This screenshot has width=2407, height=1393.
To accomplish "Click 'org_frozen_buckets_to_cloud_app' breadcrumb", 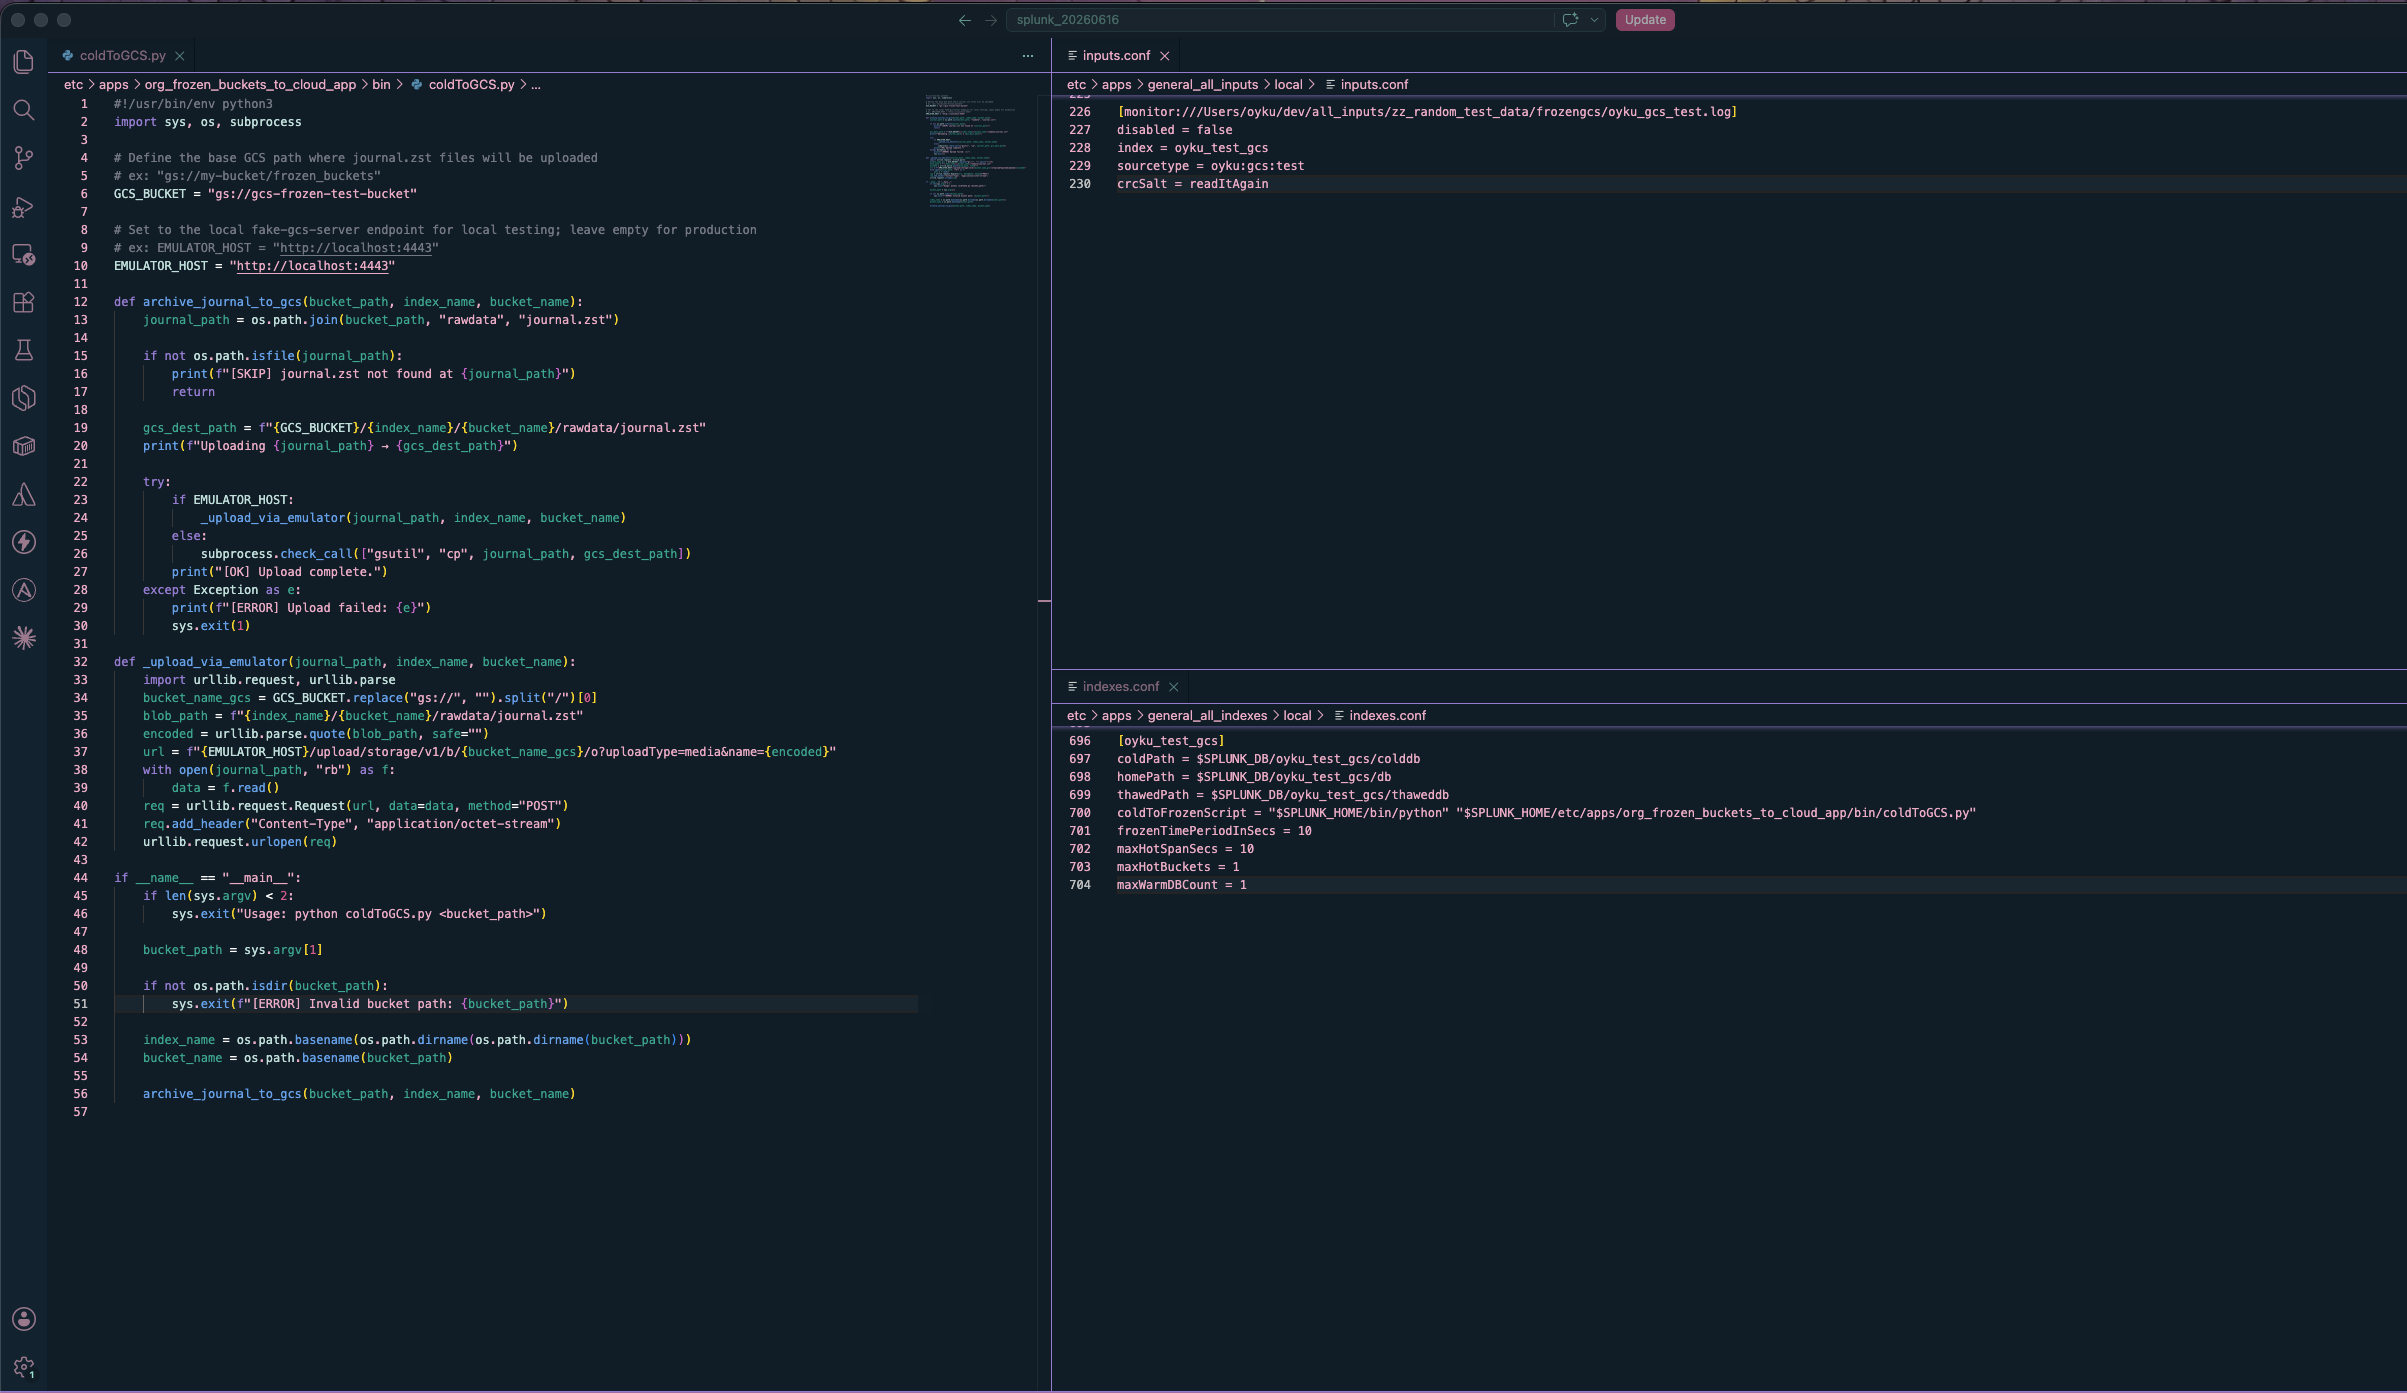I will [x=250, y=85].
